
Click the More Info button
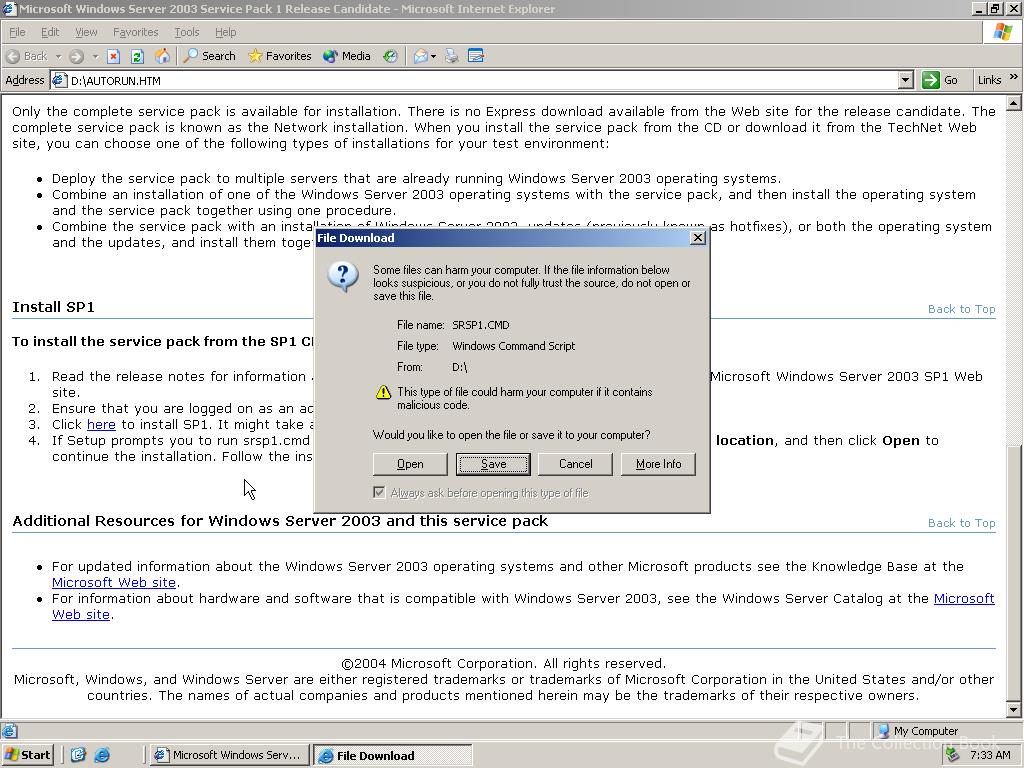[x=658, y=464]
